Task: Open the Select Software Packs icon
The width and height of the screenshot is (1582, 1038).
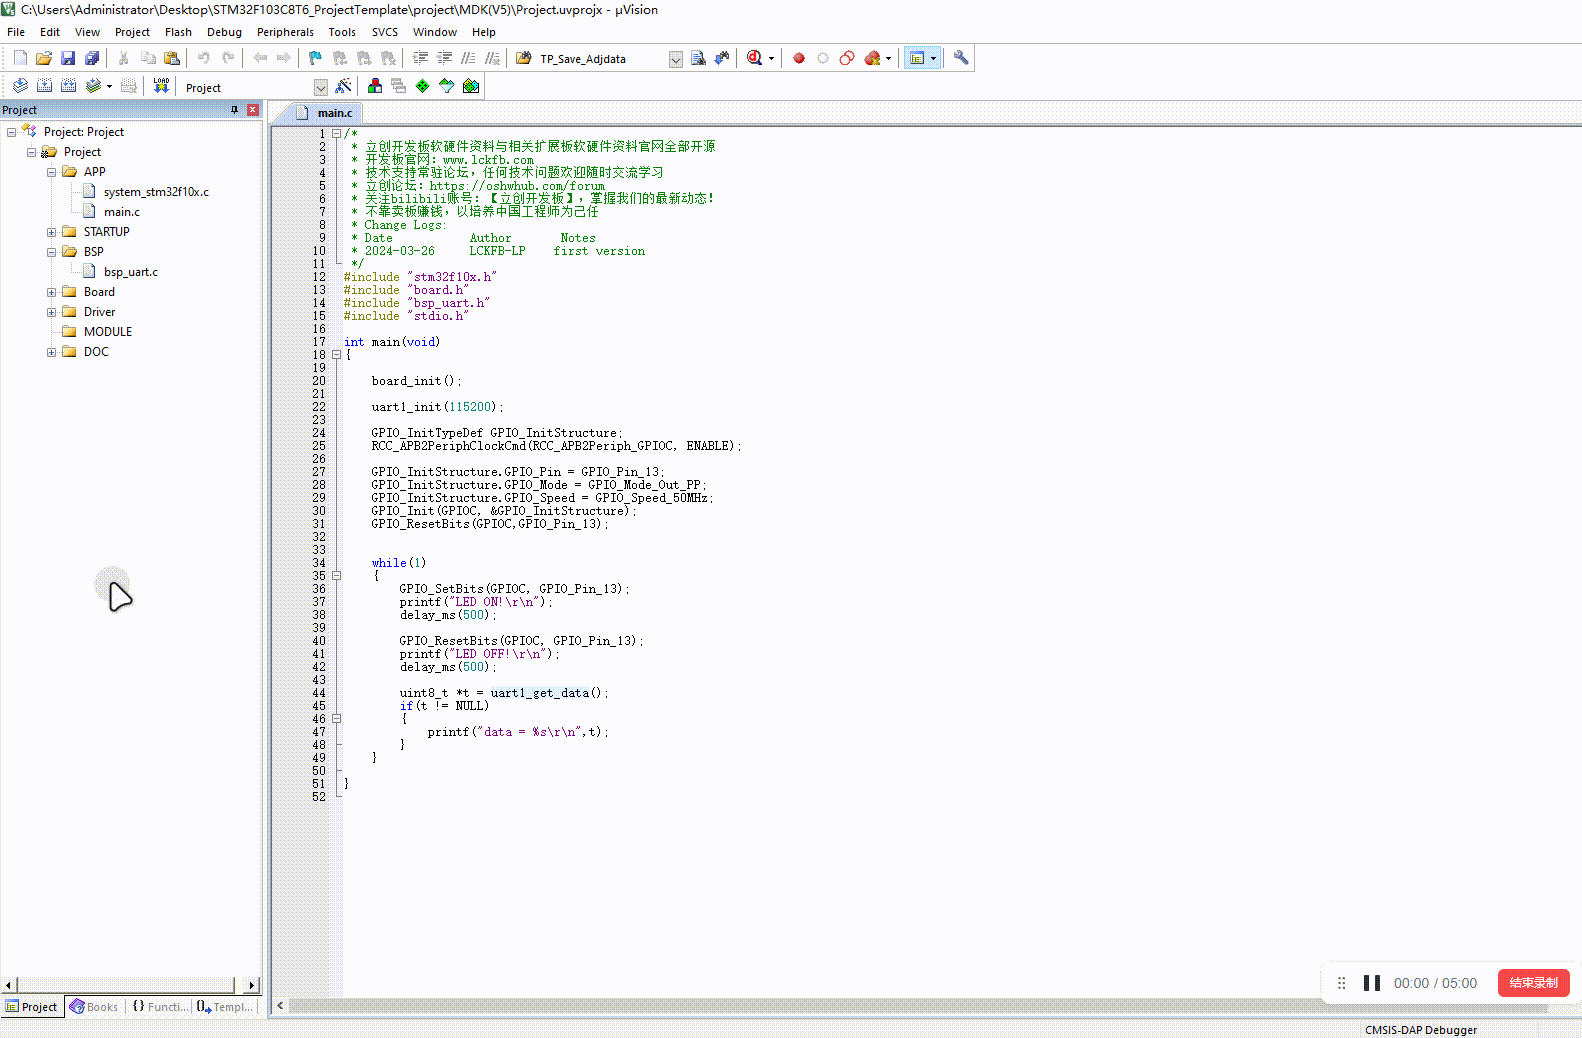Action: point(447,86)
